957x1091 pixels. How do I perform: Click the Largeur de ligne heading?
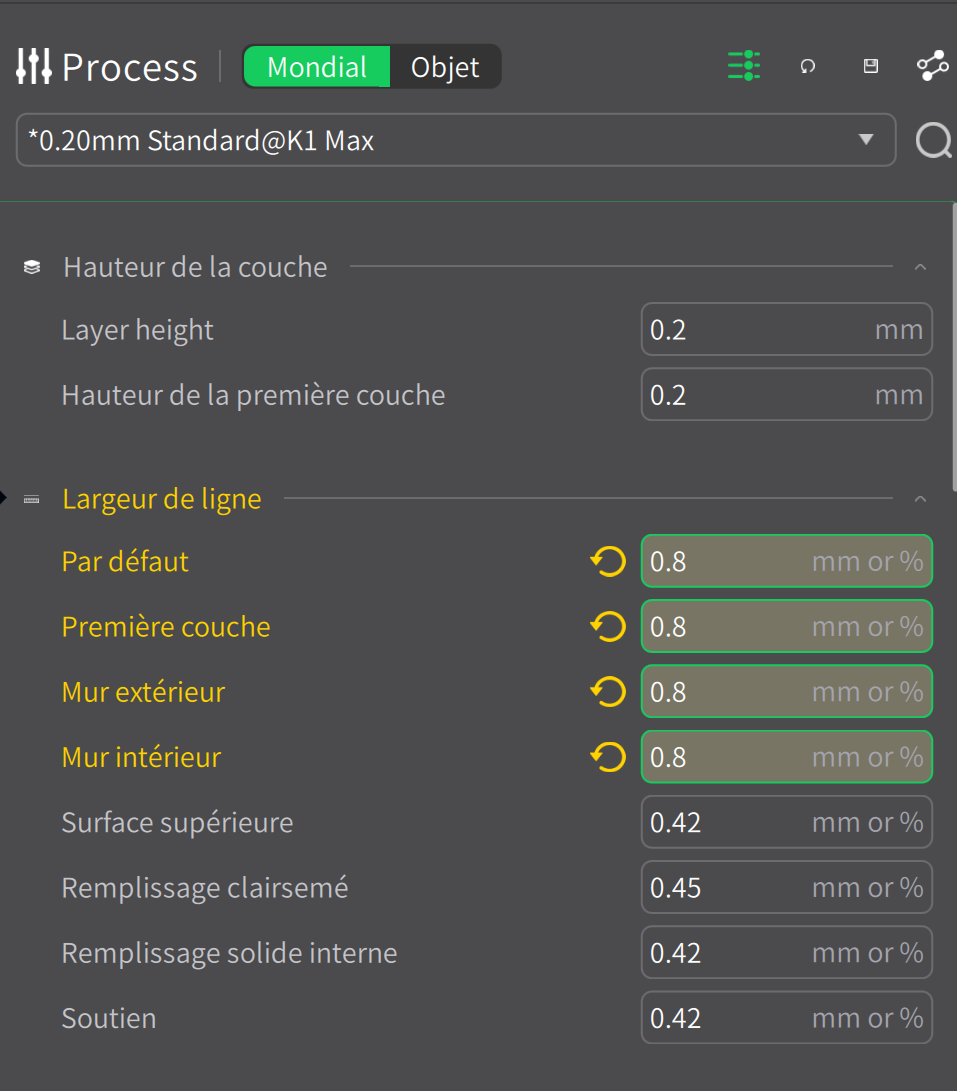click(161, 499)
